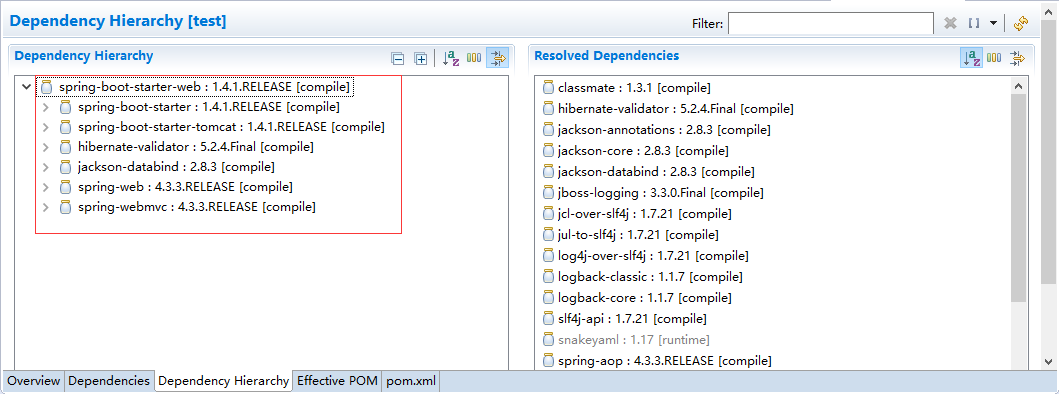The width and height of the screenshot is (1059, 394).
Task: Click the Resolved Dependencies vertical scrollbar thumb
Action: tap(1018, 197)
